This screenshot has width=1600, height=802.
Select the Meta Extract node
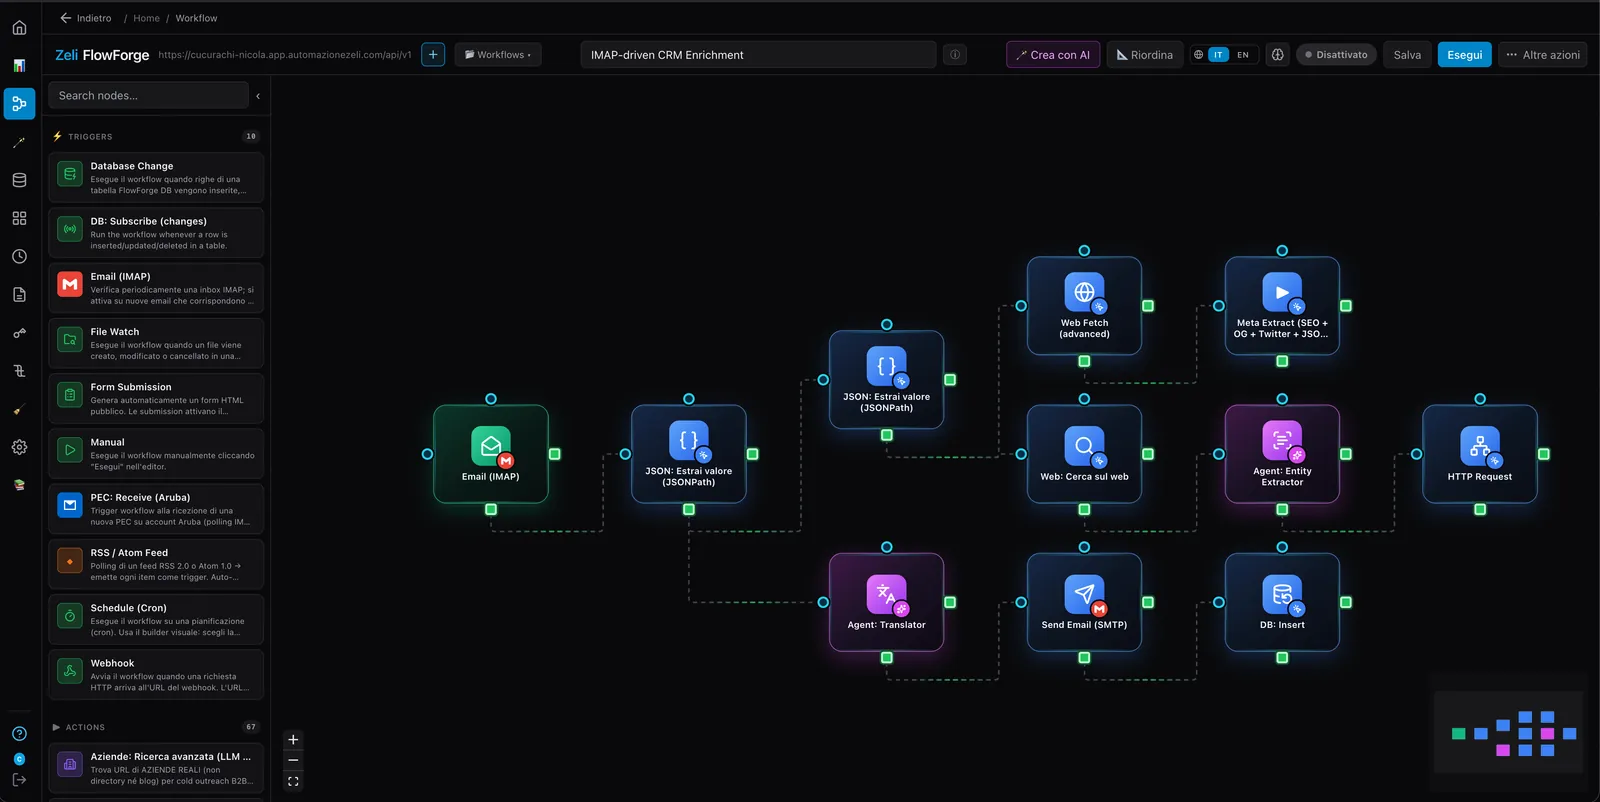click(1282, 306)
